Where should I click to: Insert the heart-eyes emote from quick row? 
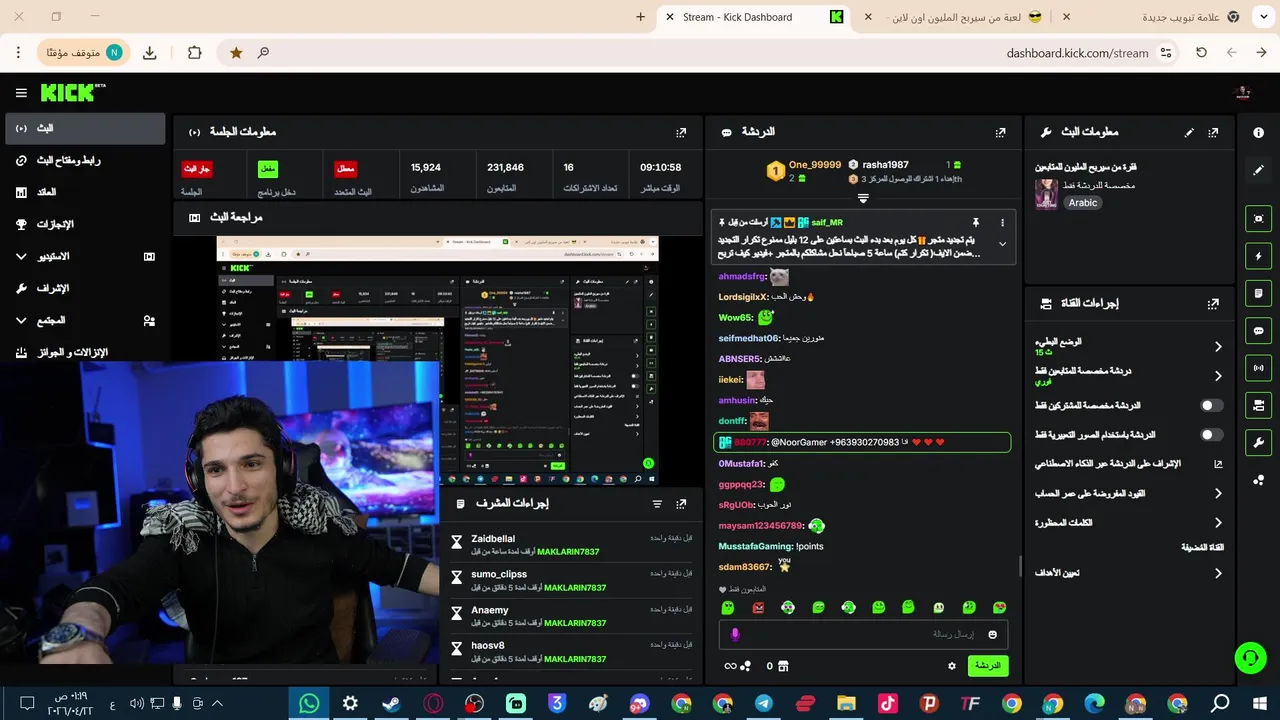point(999,607)
